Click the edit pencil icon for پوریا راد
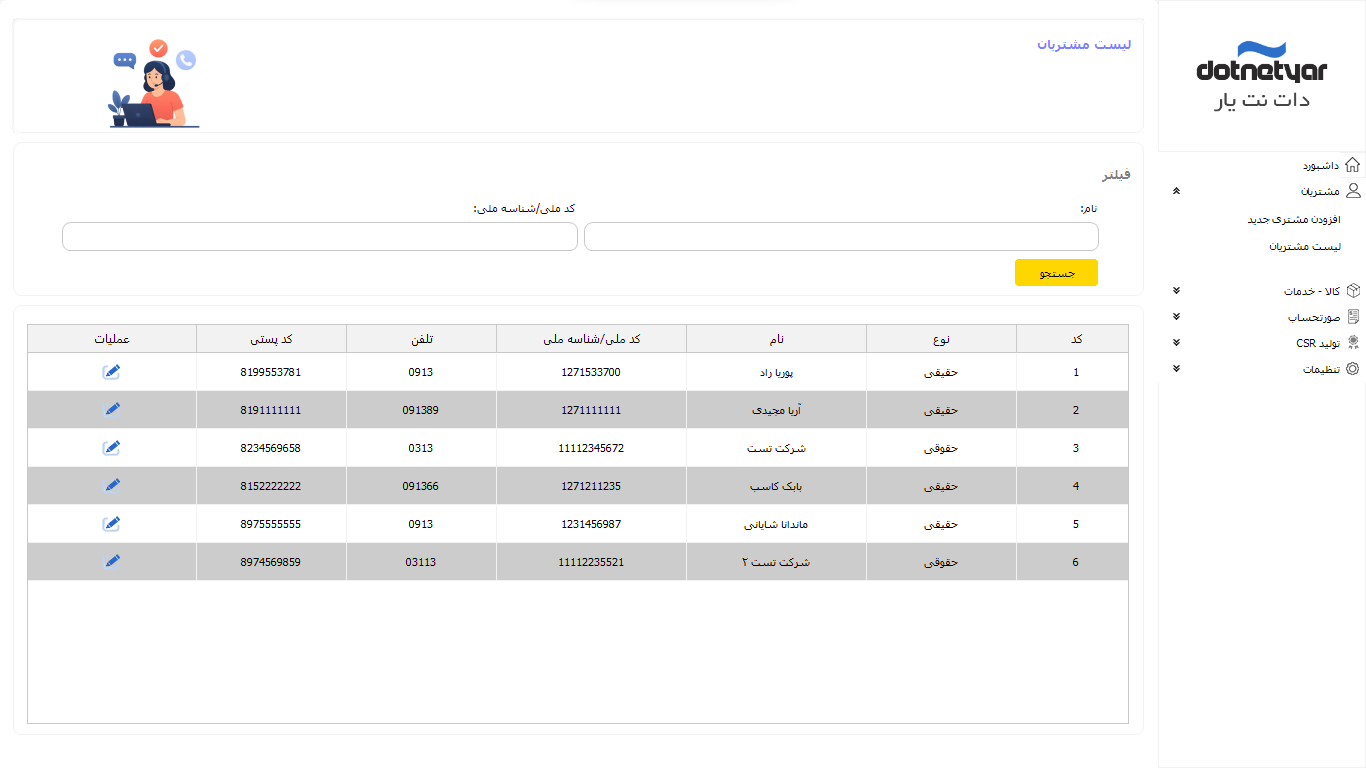The width and height of the screenshot is (1366, 768). coord(112,372)
